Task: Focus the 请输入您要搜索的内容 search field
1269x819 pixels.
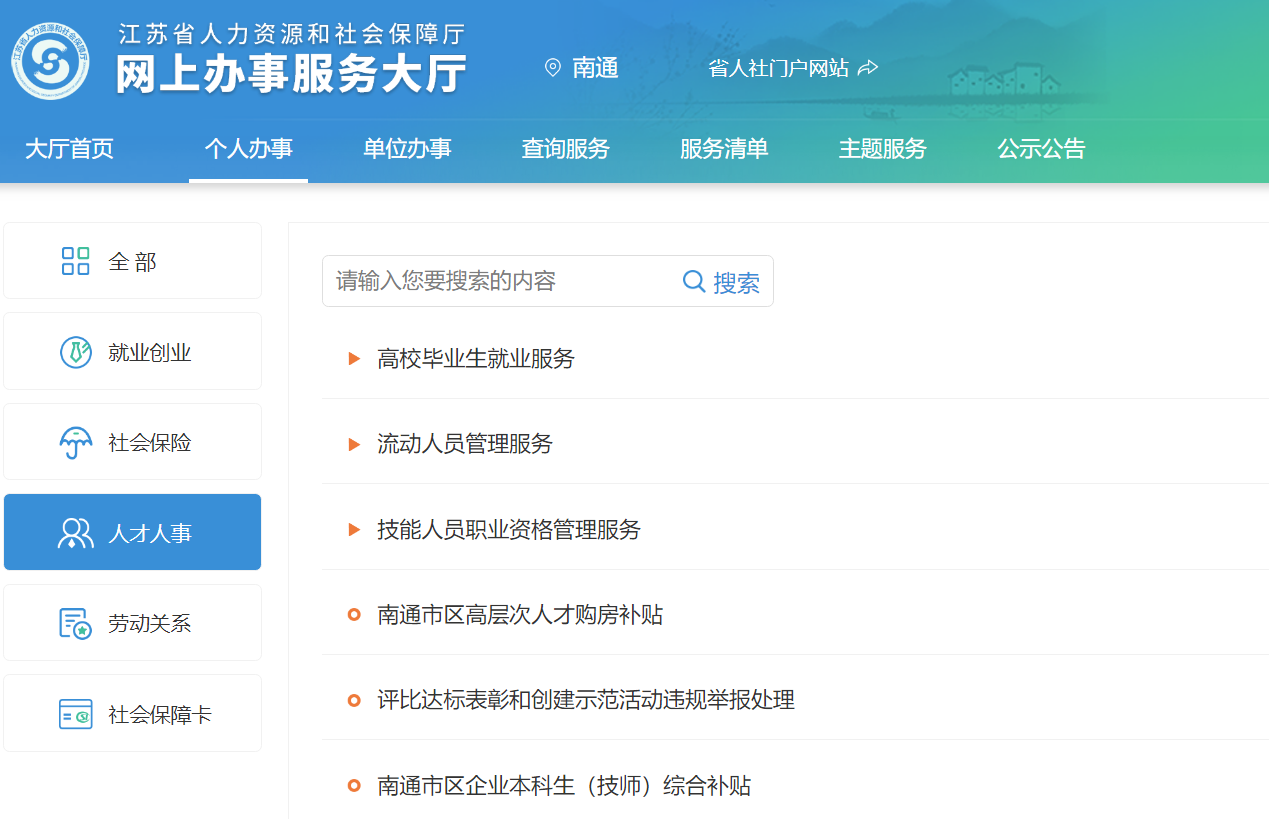Action: click(500, 281)
